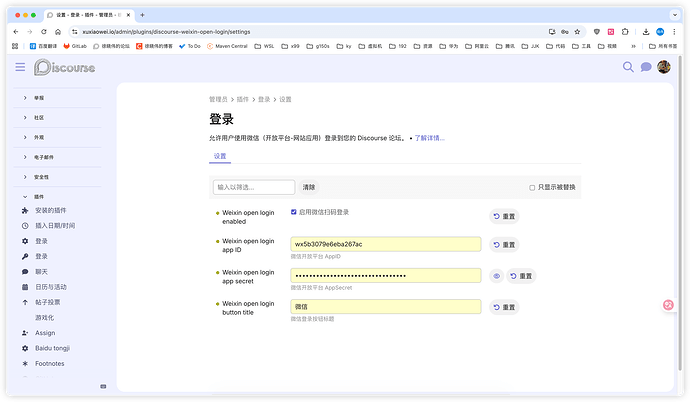The width and height of the screenshot is (690, 402).
Task: Click the 清除 filter button
Action: click(x=309, y=187)
